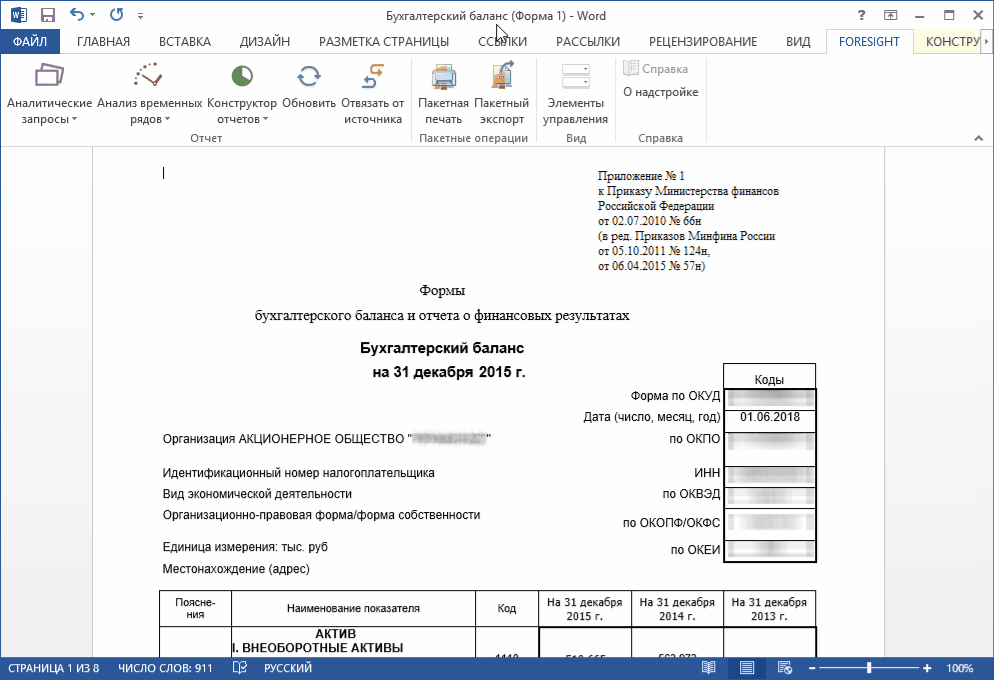This screenshot has width=994, height=680.
Task: Open Аналитические запросы dropdown
Action: point(49,94)
